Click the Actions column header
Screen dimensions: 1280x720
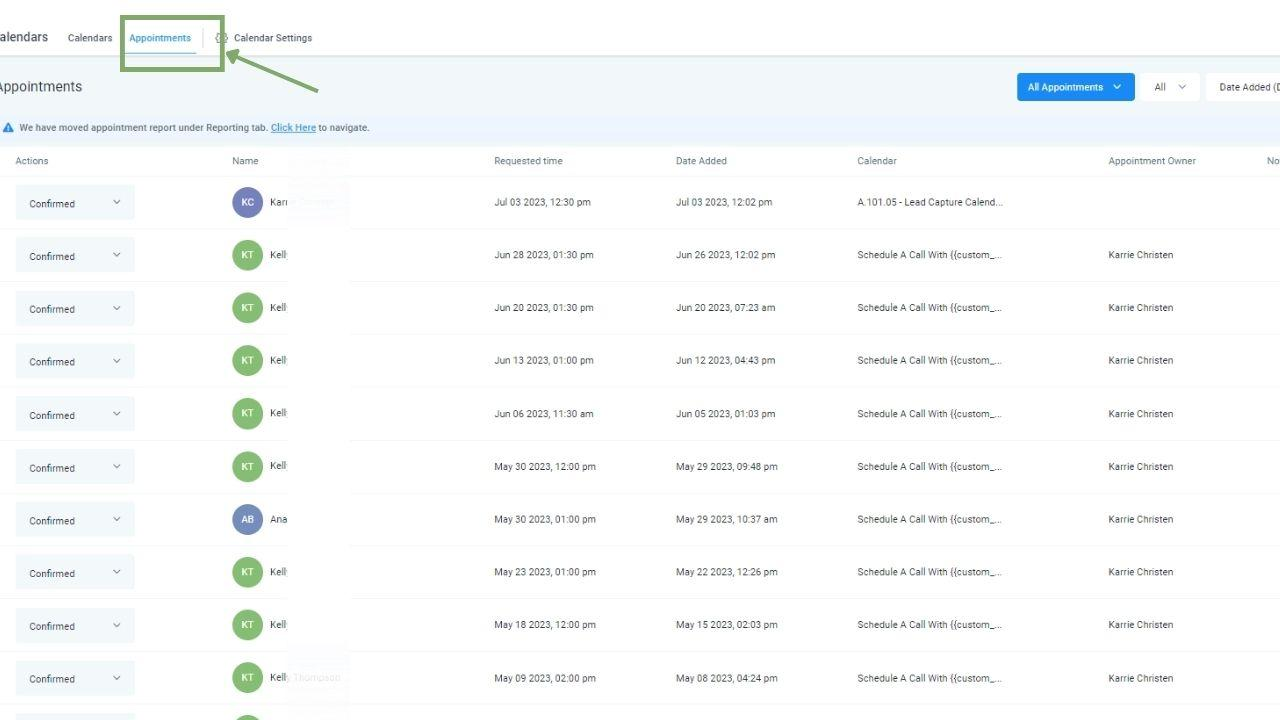point(32,161)
